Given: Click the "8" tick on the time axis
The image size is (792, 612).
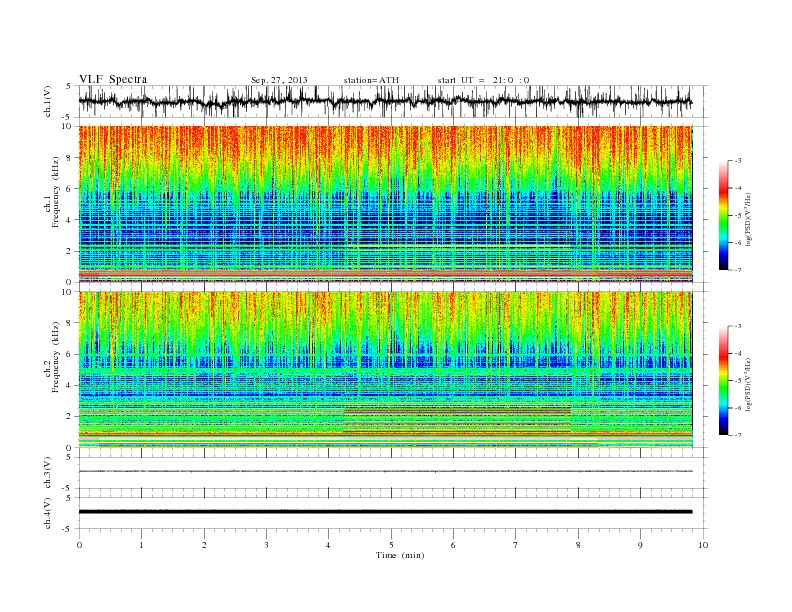Looking at the screenshot, I should pyautogui.click(x=578, y=545).
